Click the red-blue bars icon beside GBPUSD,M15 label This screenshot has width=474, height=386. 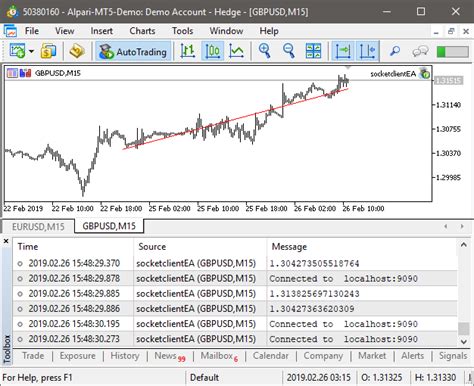pyautogui.click(x=25, y=73)
